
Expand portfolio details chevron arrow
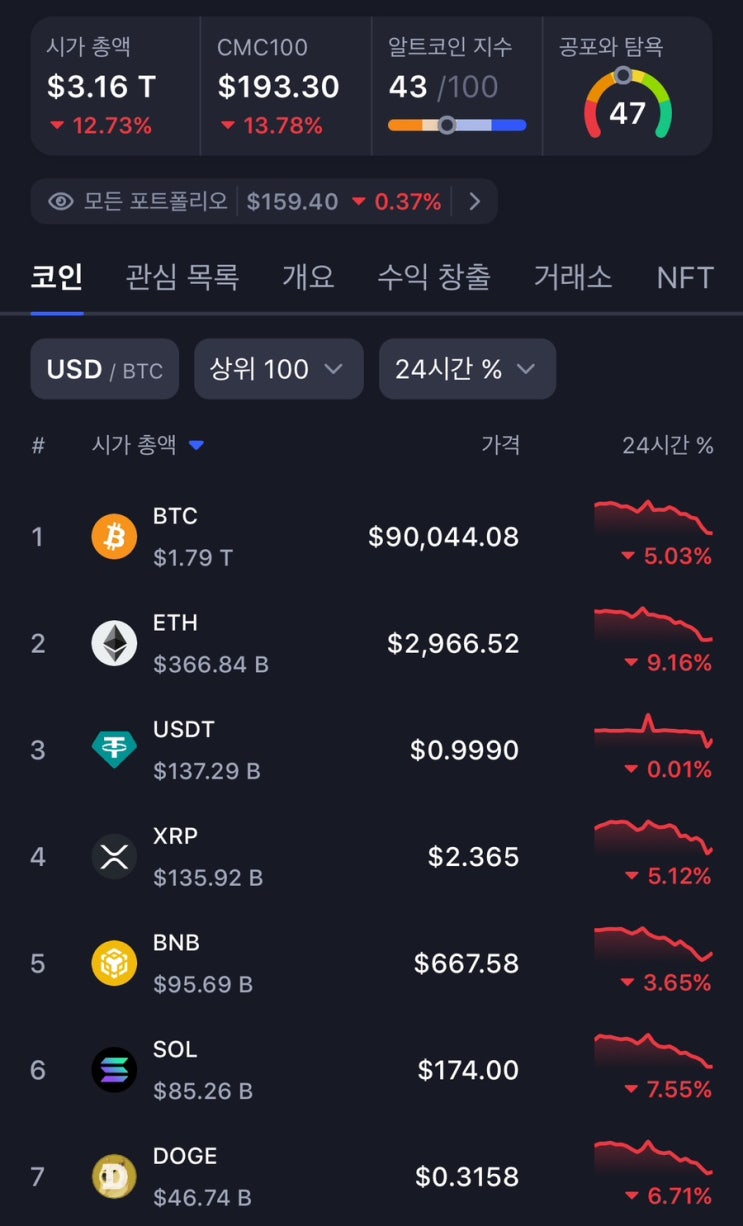475,202
